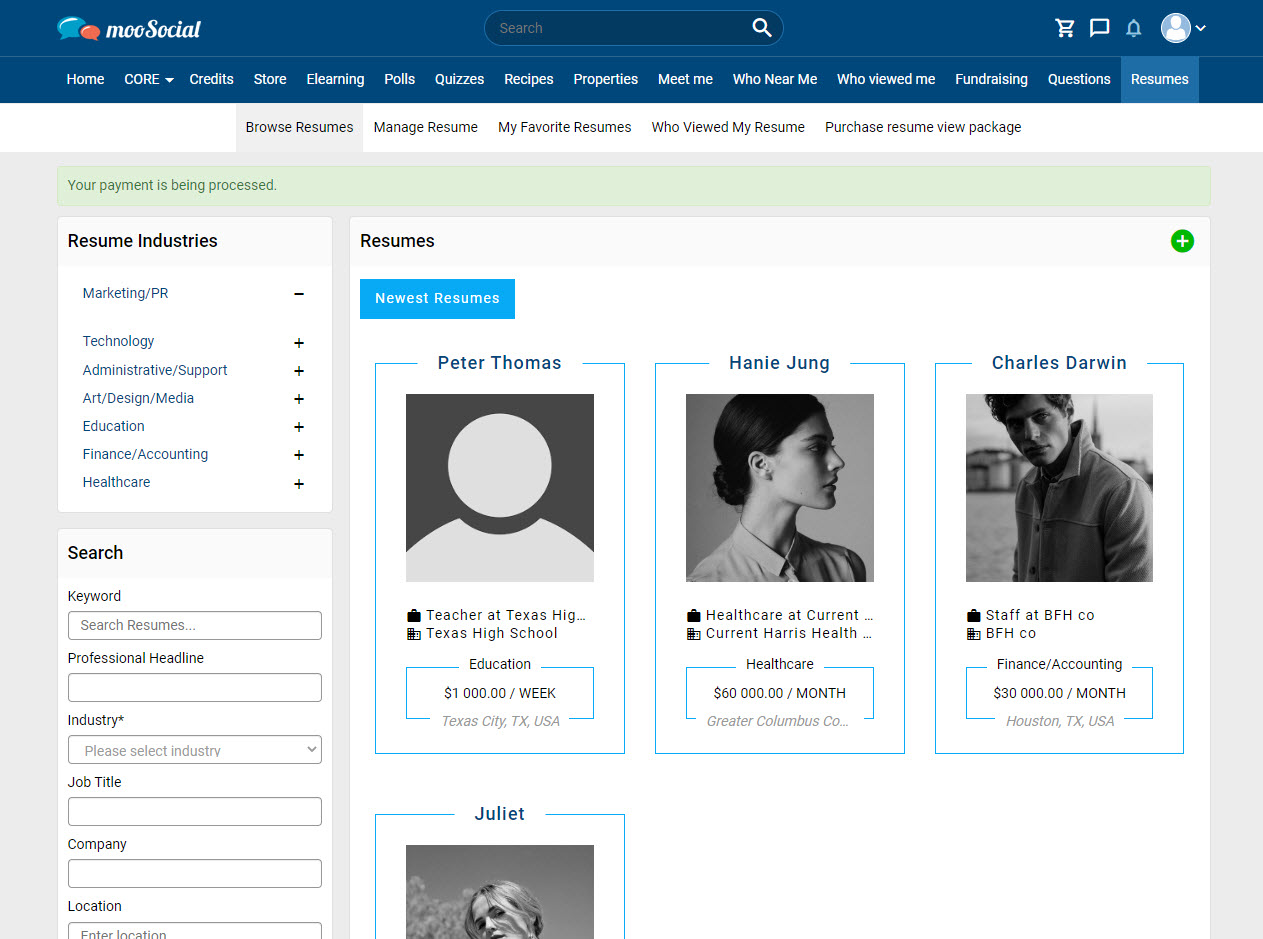Screen dimensions: 1263x939
Task: Open the messages chat icon
Action: pyautogui.click(x=1099, y=28)
